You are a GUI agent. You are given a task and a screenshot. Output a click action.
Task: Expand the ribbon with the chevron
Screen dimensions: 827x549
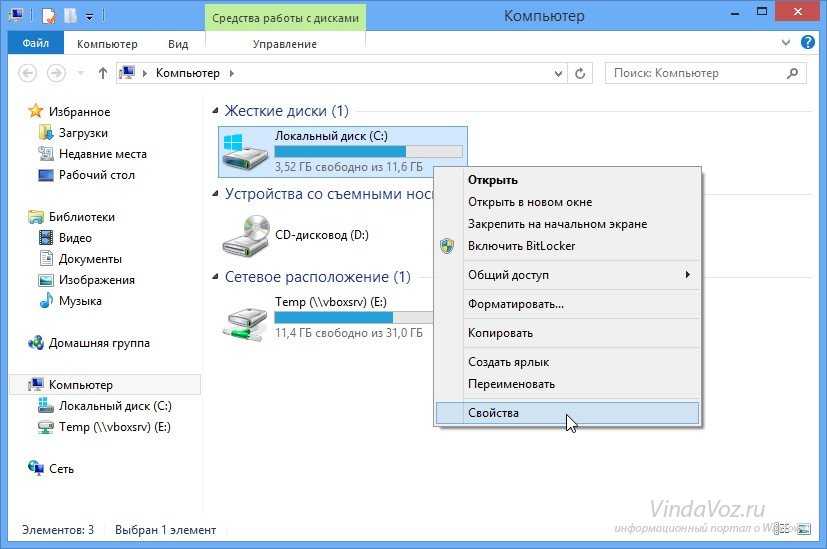786,43
